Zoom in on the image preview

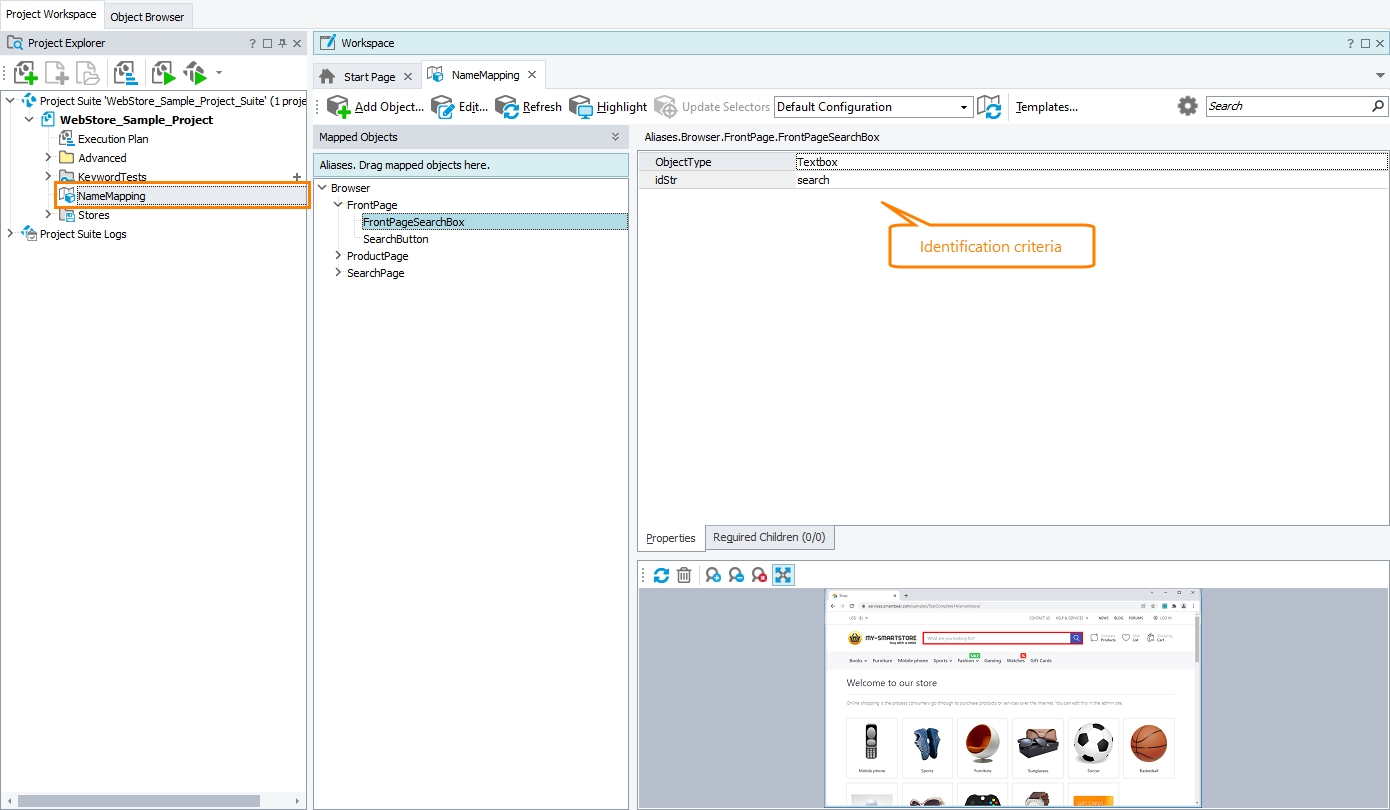712,575
